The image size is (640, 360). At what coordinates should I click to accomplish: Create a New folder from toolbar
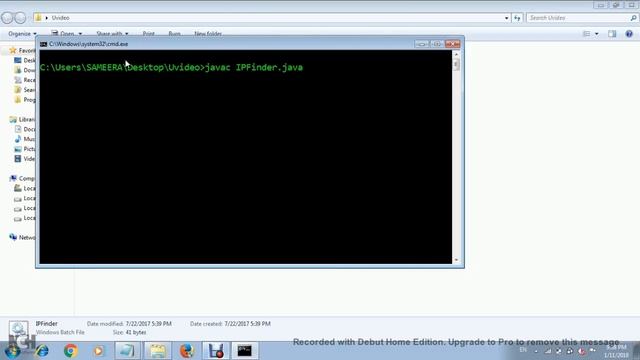(208, 34)
